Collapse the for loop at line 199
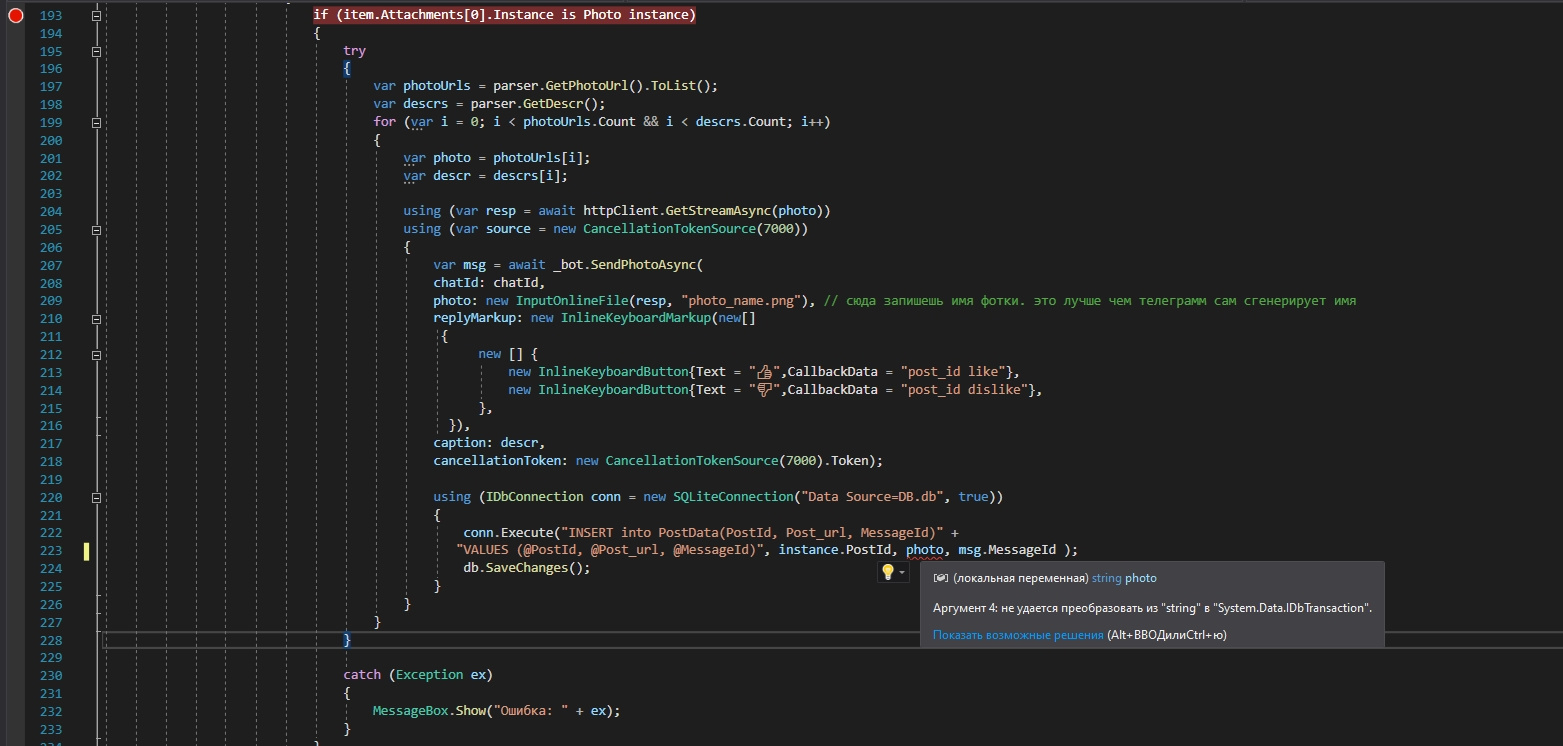Screen dimensions: 1563x746 pos(96,122)
